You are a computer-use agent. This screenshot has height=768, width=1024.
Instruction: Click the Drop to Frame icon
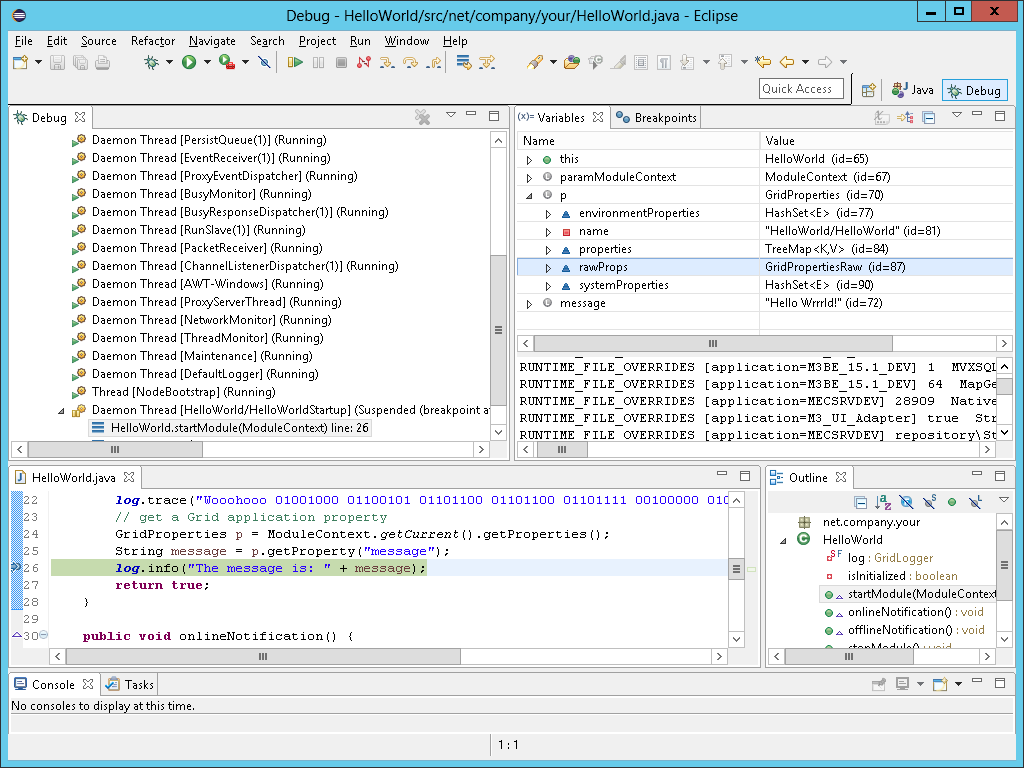(463, 62)
